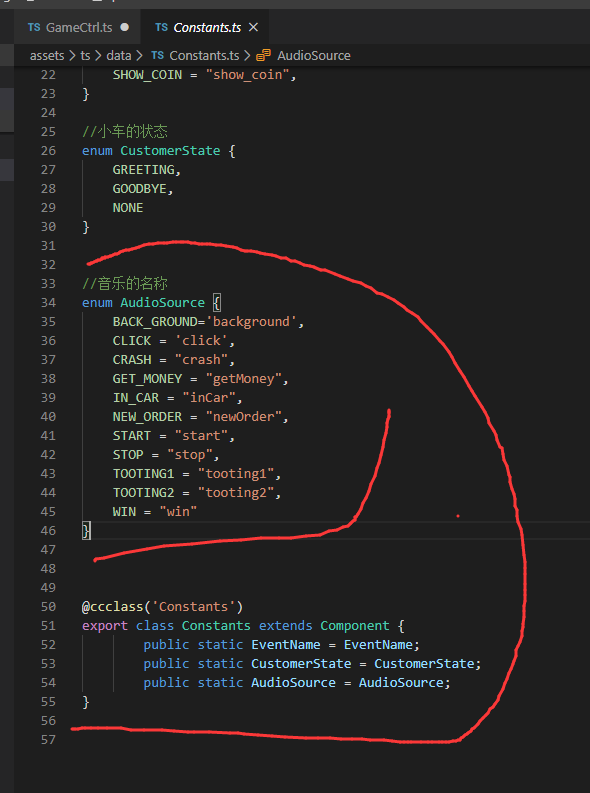The height and width of the screenshot is (793, 590).
Task: Open the ts folder breadcrumb
Action: pos(85,56)
